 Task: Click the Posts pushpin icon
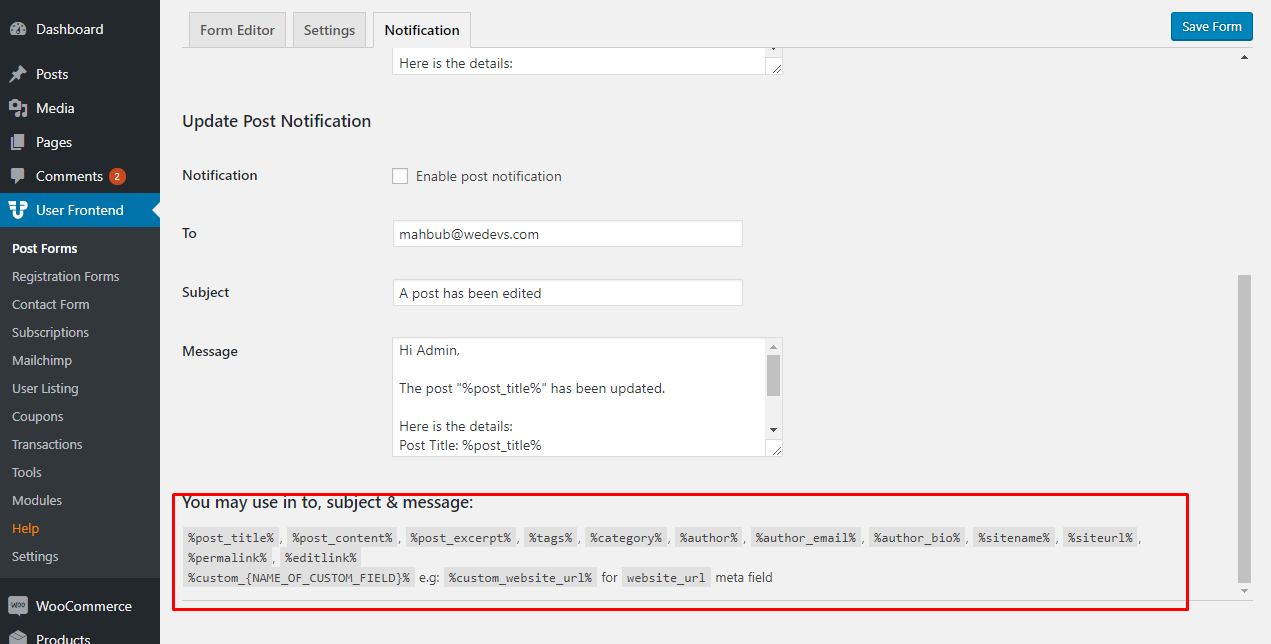coord(18,74)
